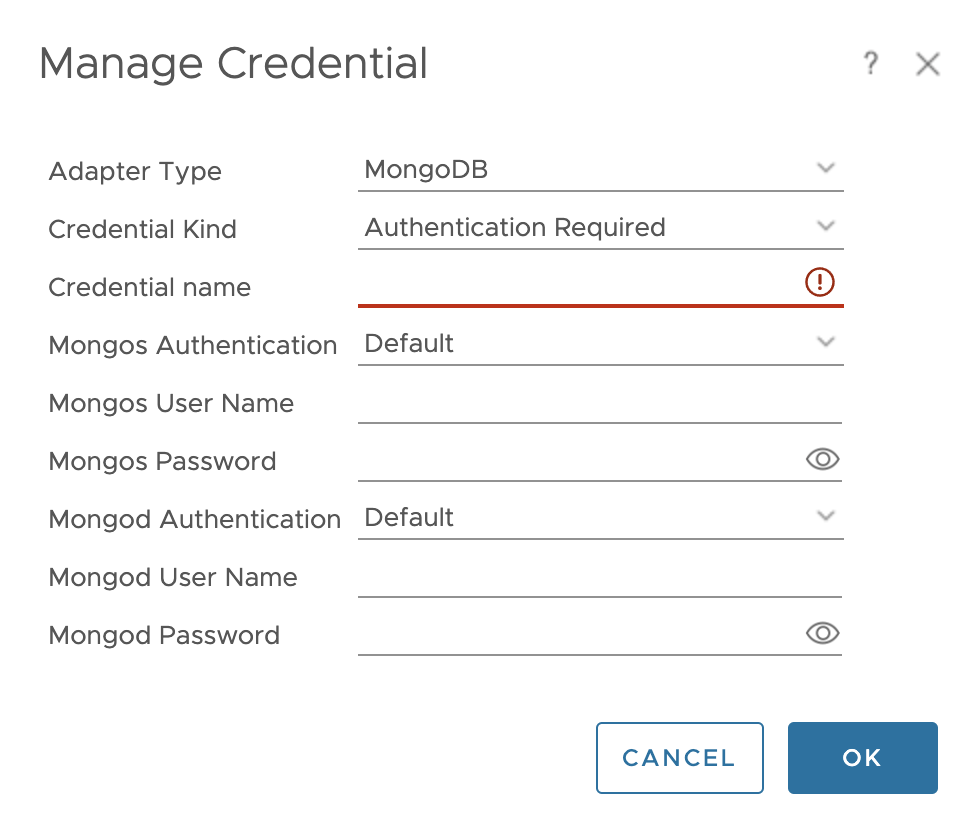
Task: Click the Mongod Authentication label
Action: tap(194, 519)
